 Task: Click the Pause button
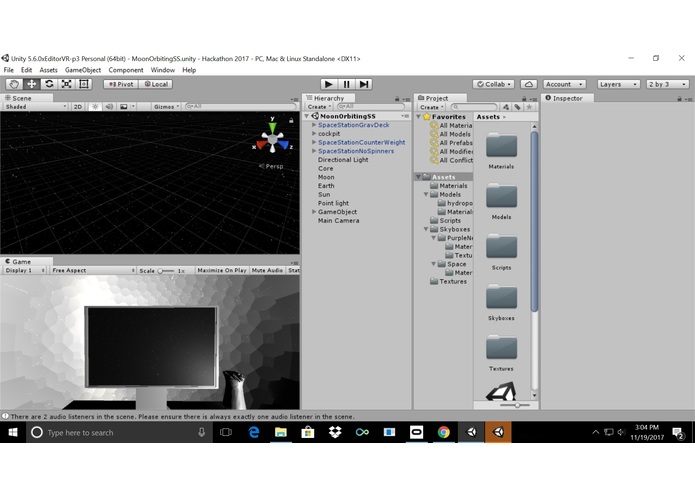(346, 84)
